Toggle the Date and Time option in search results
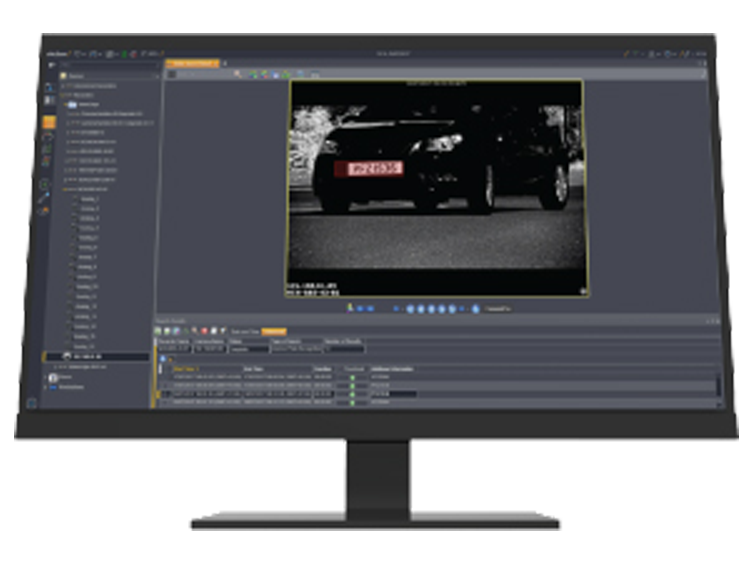752x564 pixels. point(245,331)
